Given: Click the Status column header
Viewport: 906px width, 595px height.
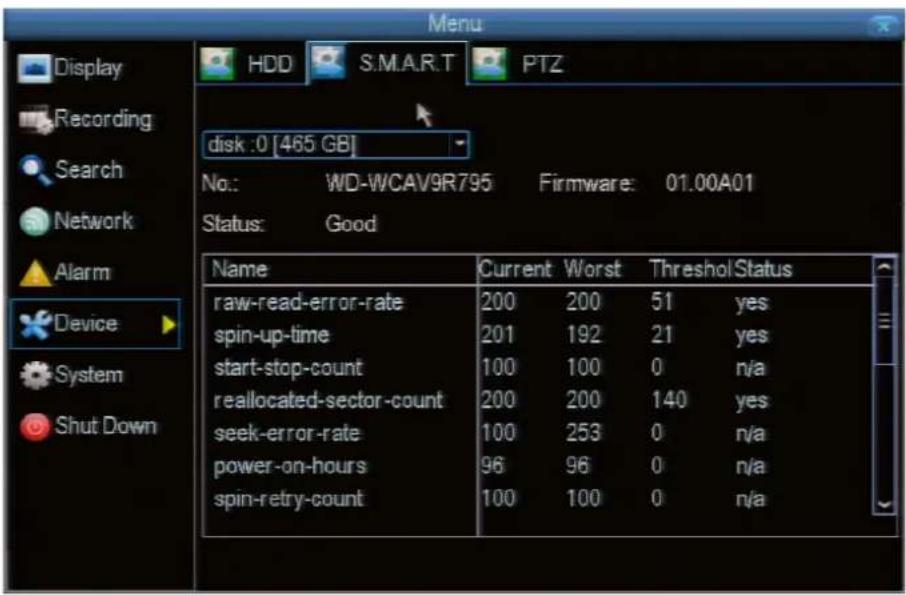Looking at the screenshot, I should 763,269.
